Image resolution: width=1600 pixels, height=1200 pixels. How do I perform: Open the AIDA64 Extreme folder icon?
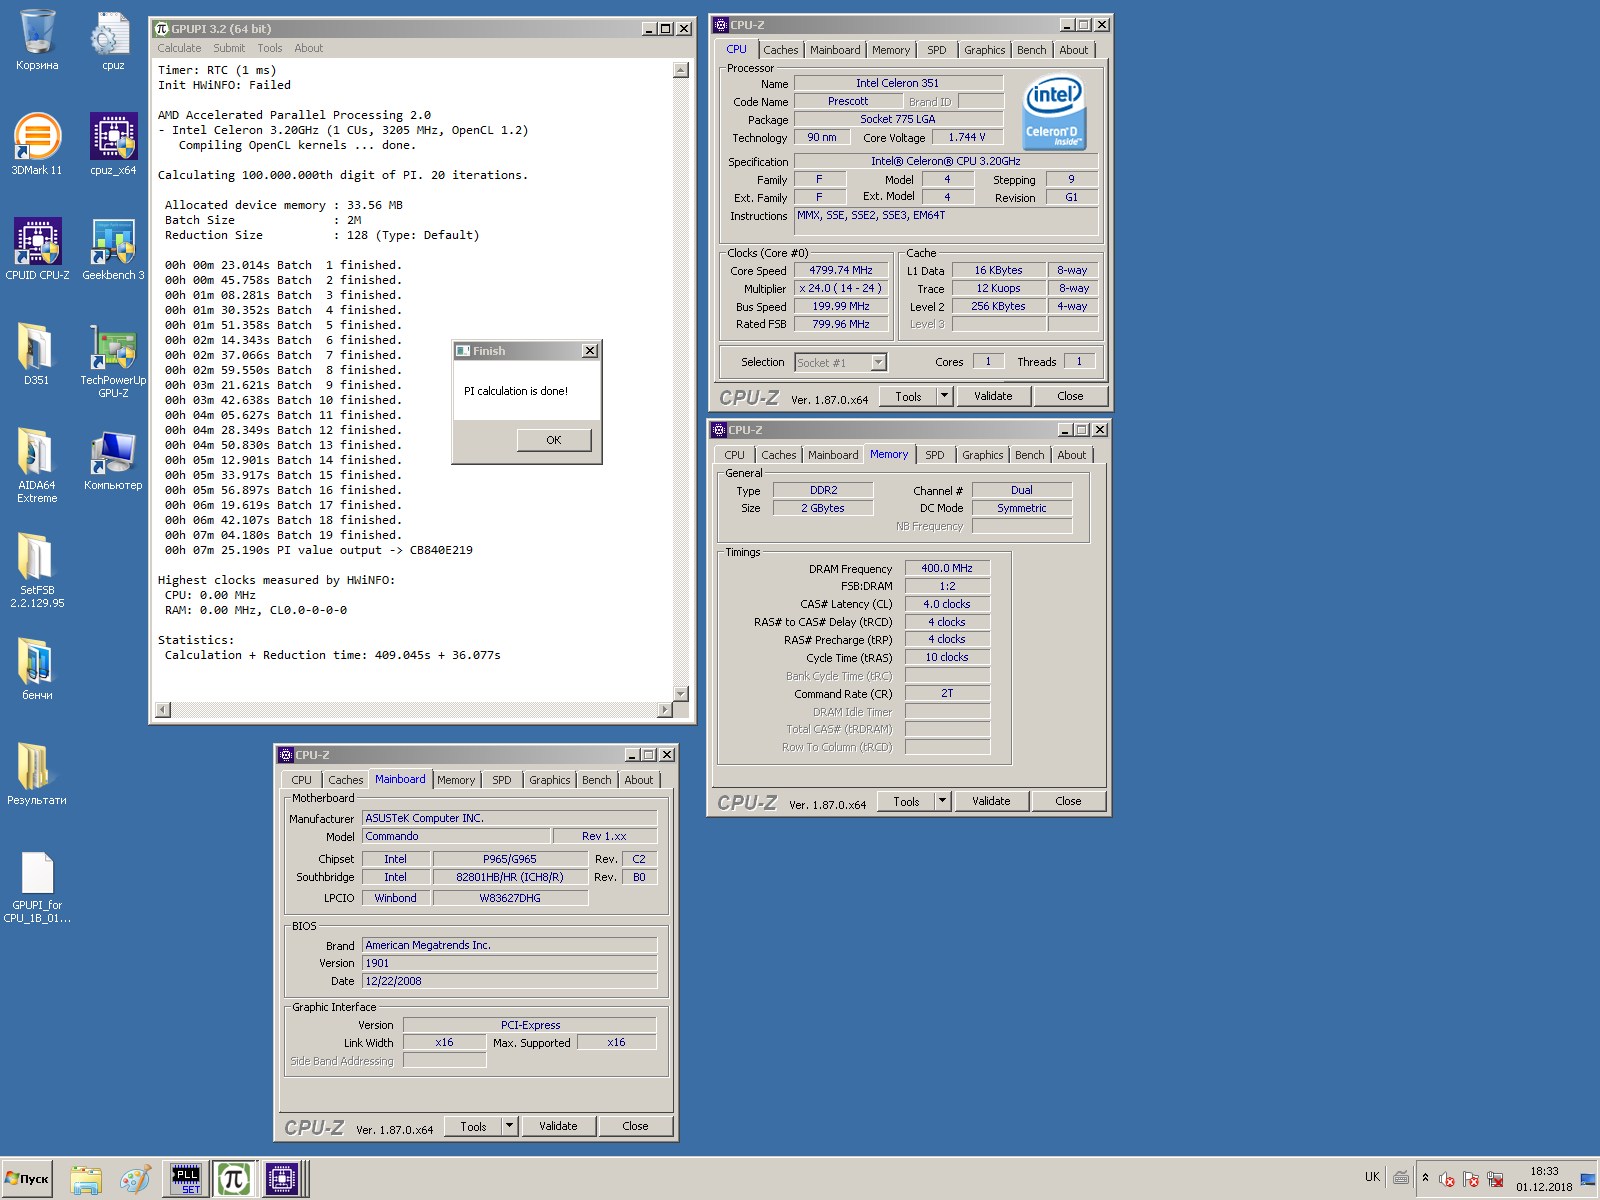[x=37, y=466]
